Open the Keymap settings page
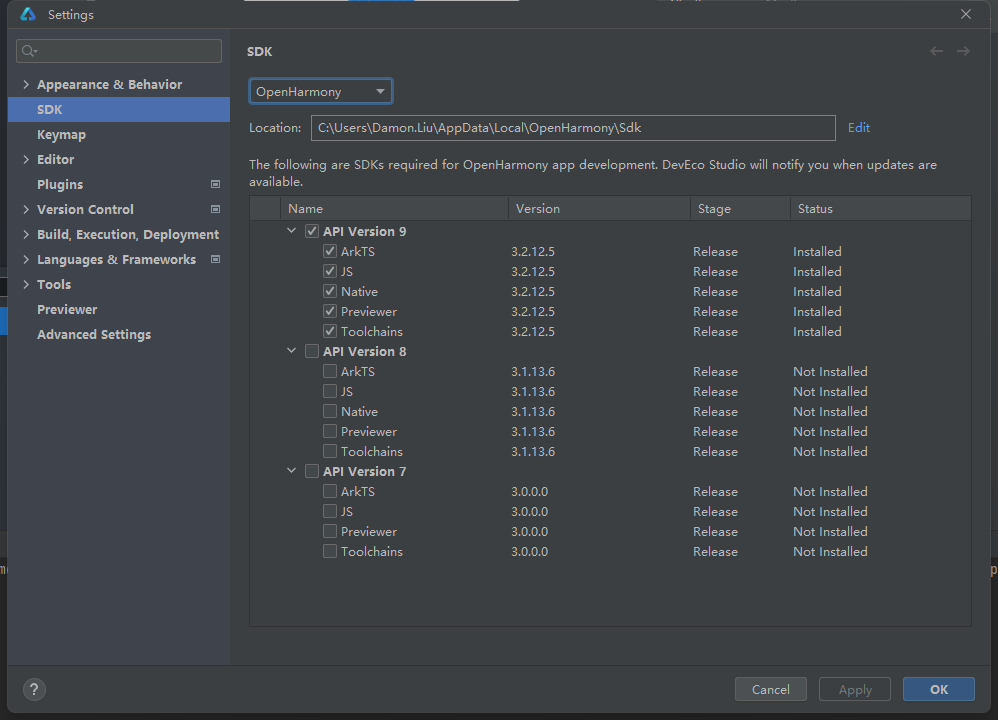The image size is (998, 720). click(x=61, y=134)
